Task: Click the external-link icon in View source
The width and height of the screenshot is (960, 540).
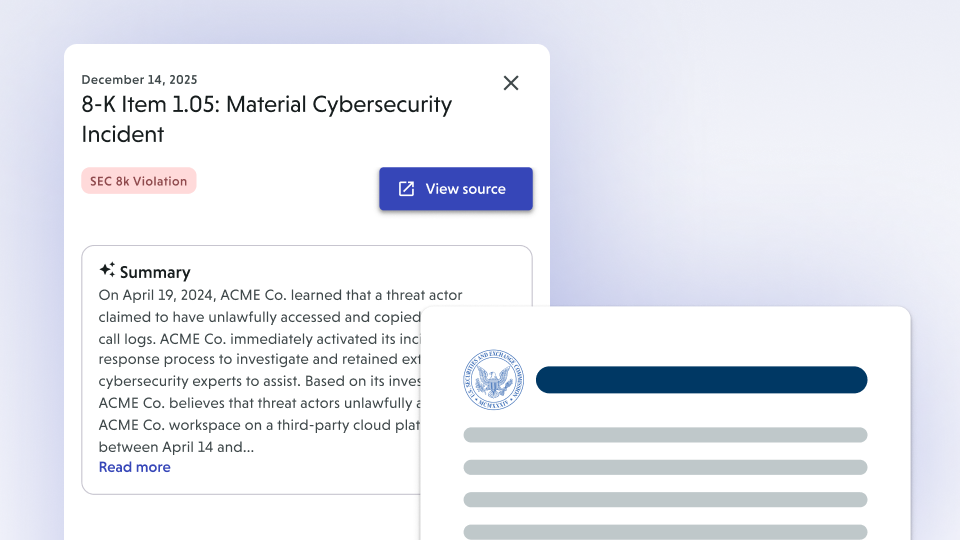Action: tap(406, 189)
